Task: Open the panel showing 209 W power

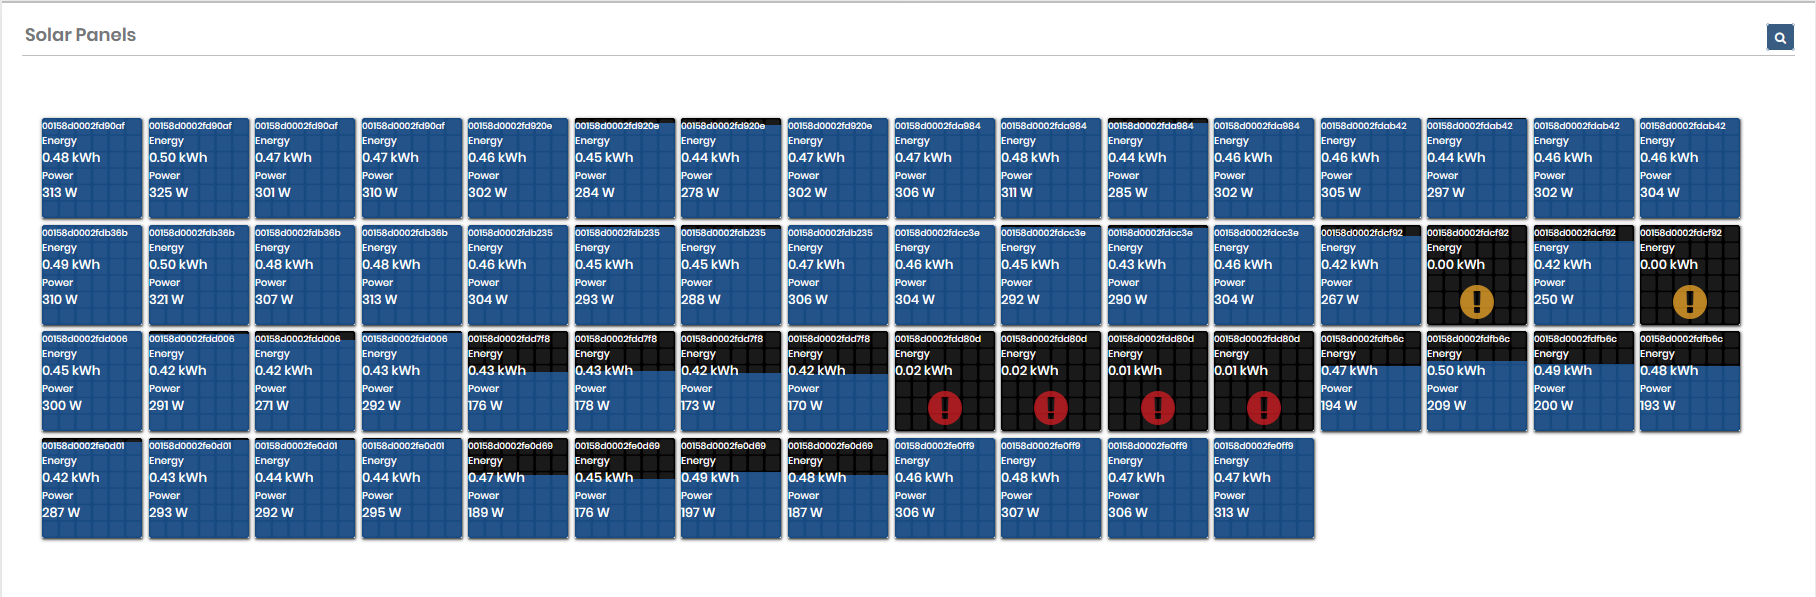Action: tap(1476, 381)
